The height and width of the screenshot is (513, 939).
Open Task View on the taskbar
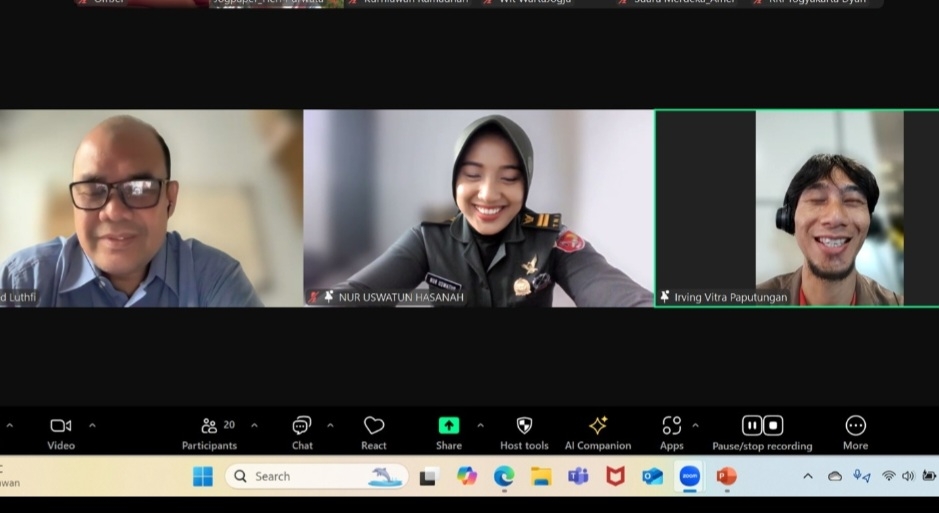coord(429,476)
